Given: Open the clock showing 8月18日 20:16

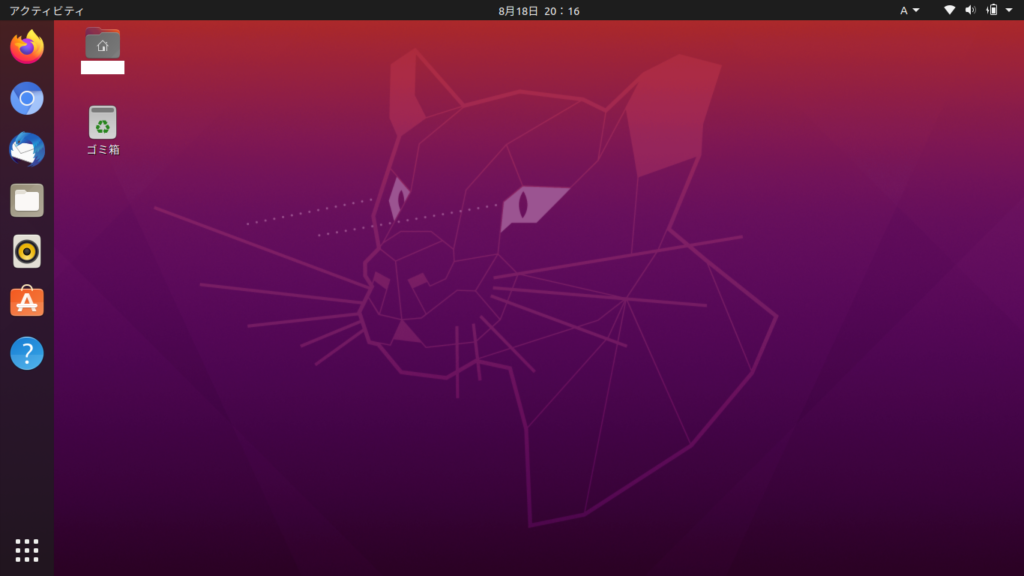Looking at the screenshot, I should (539, 10).
